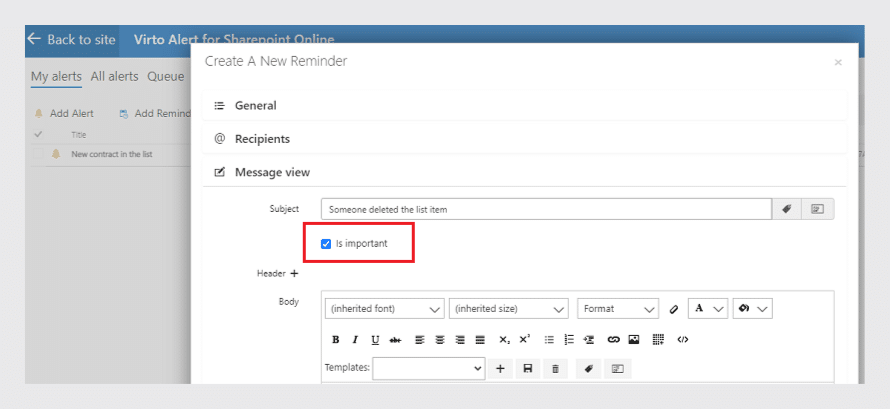This screenshot has width=890, height=409.
Task: Switch to Queue tab
Action: tap(166, 77)
